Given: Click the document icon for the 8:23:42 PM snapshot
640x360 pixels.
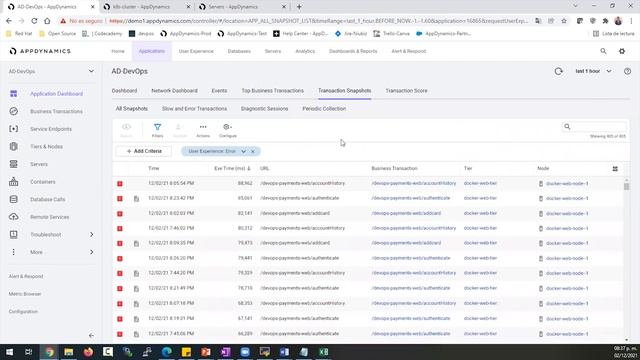Looking at the screenshot, I should pyautogui.click(x=136, y=199).
